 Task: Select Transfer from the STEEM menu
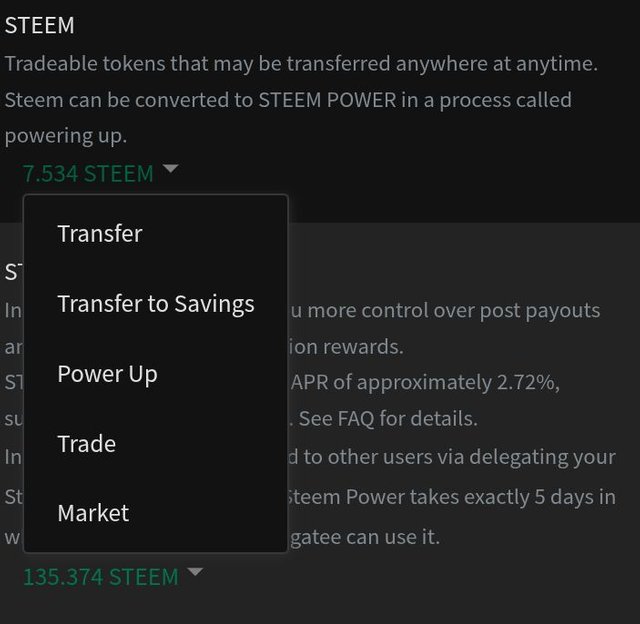coord(100,234)
